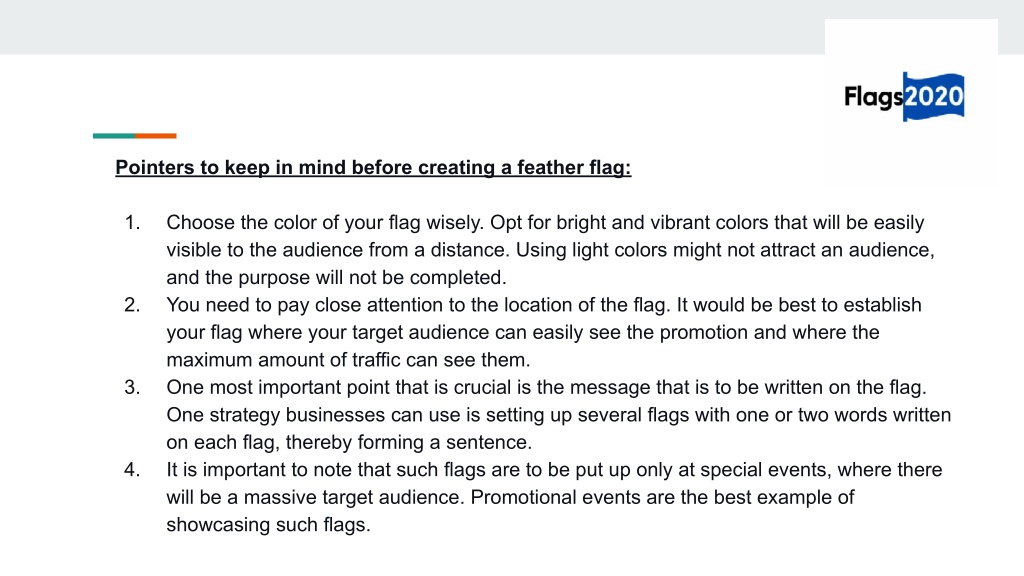Click the line starting 'One strategy businesses can use'
The width and height of the screenshot is (1024, 576).
point(559,415)
